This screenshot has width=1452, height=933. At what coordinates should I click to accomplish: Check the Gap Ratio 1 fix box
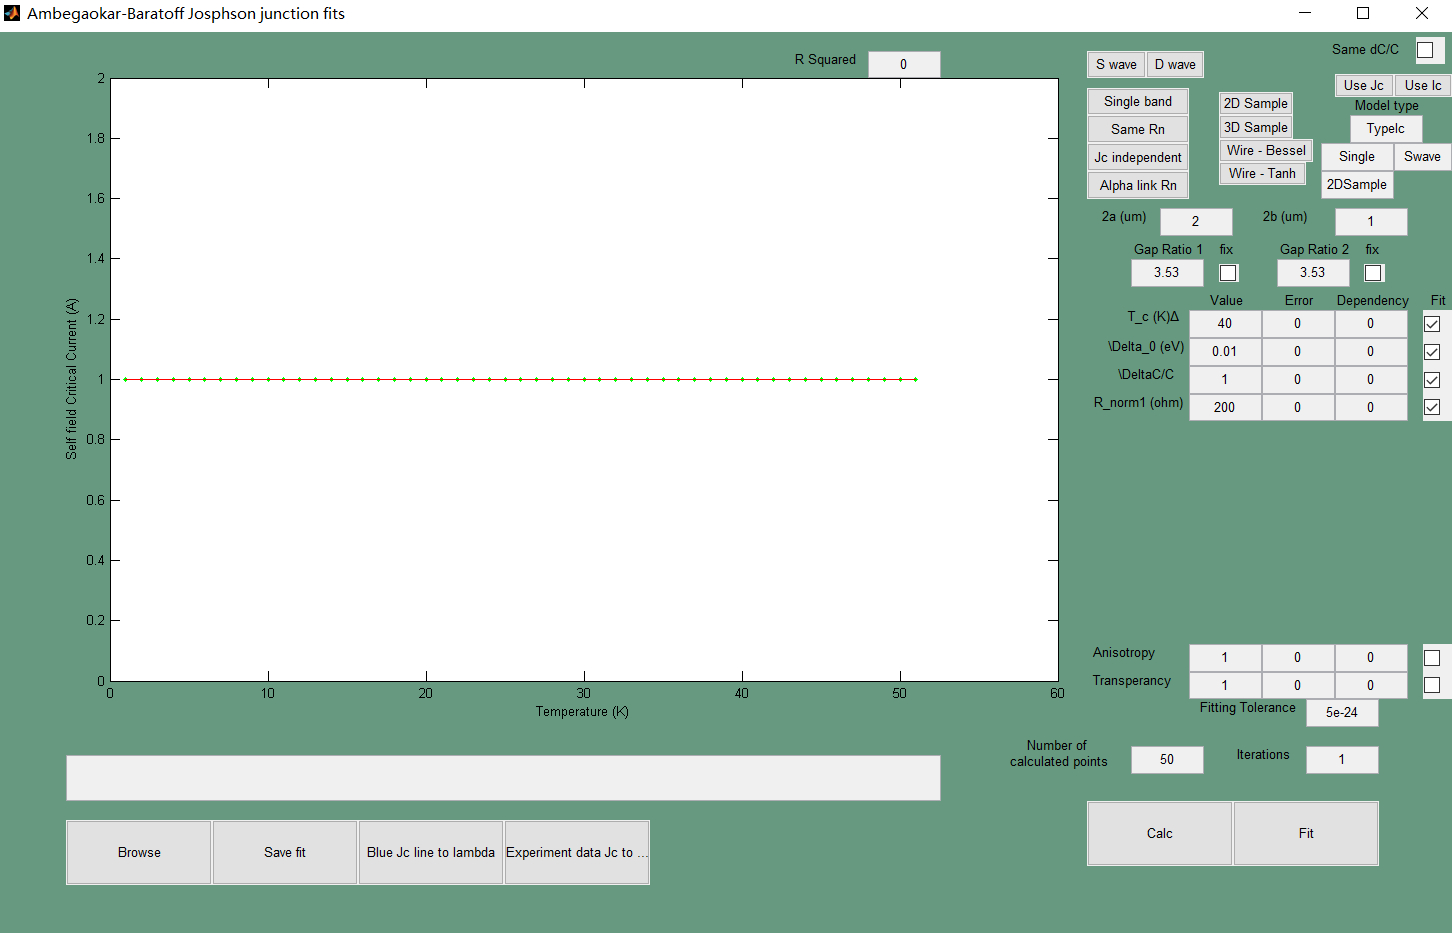click(x=1229, y=273)
